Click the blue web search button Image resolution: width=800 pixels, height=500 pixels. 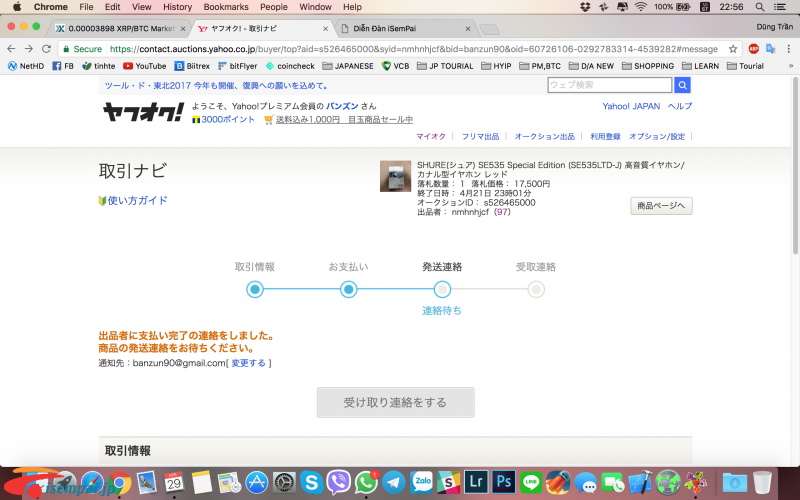(x=682, y=85)
